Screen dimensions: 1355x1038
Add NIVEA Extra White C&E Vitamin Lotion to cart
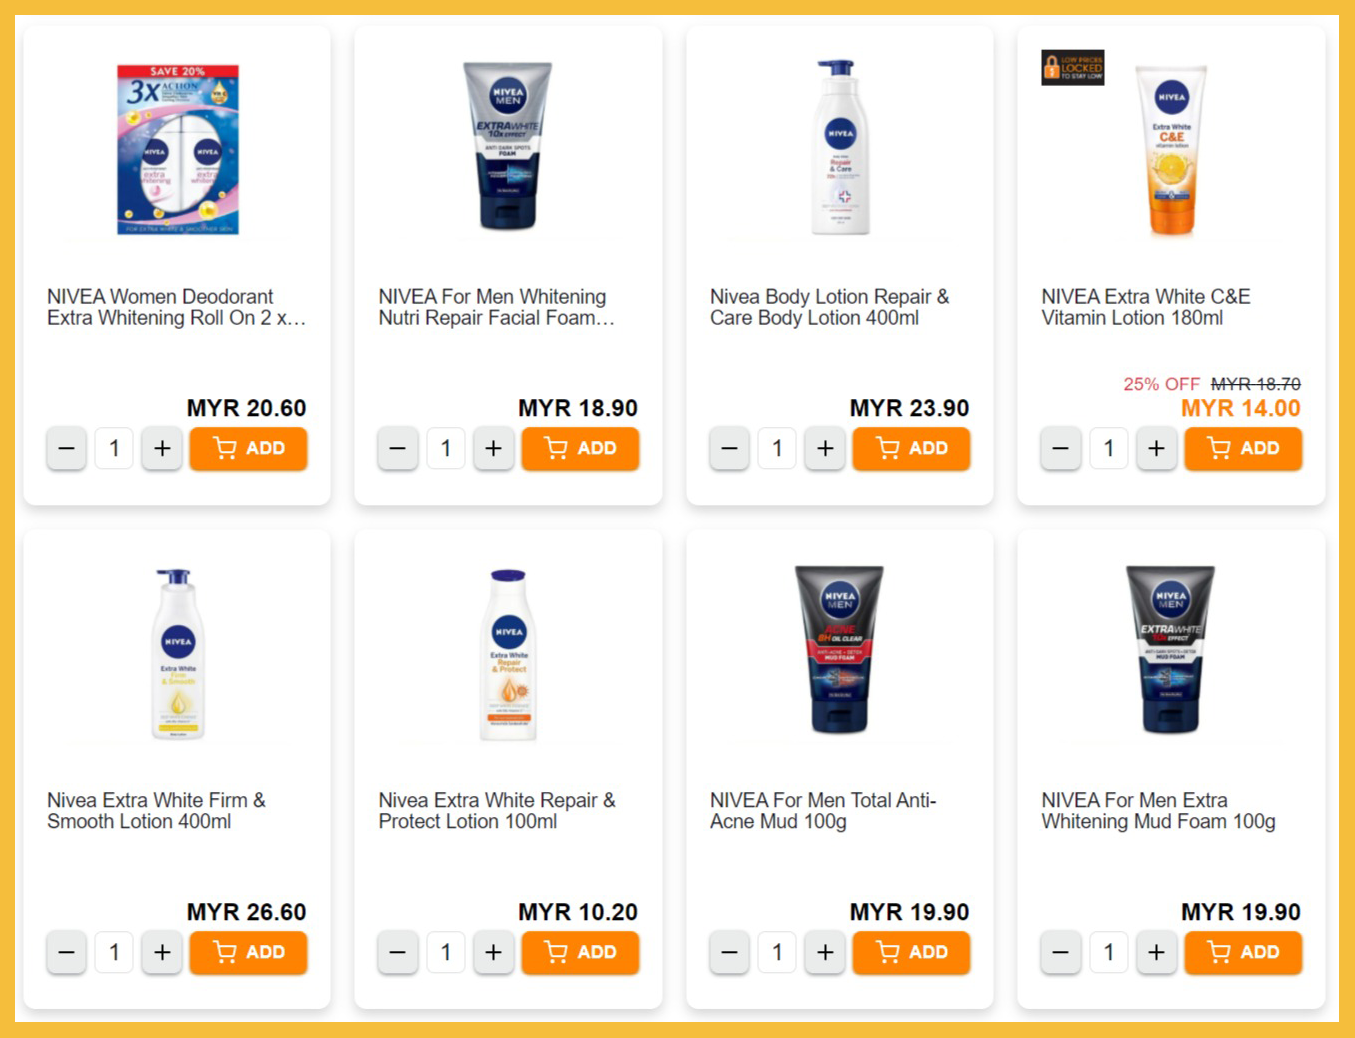1243,448
